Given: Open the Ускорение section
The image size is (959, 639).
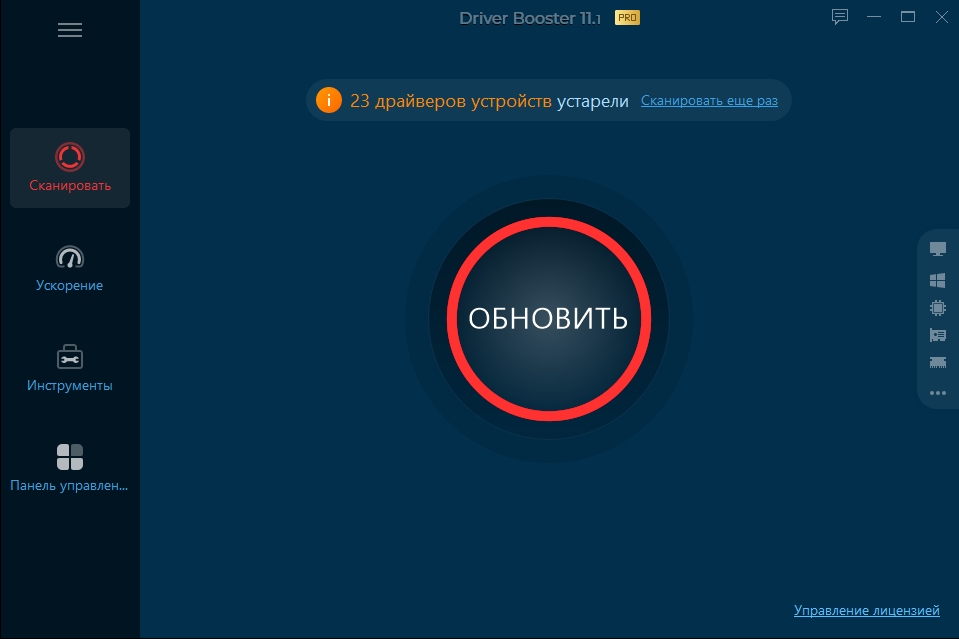Looking at the screenshot, I should click(70, 268).
